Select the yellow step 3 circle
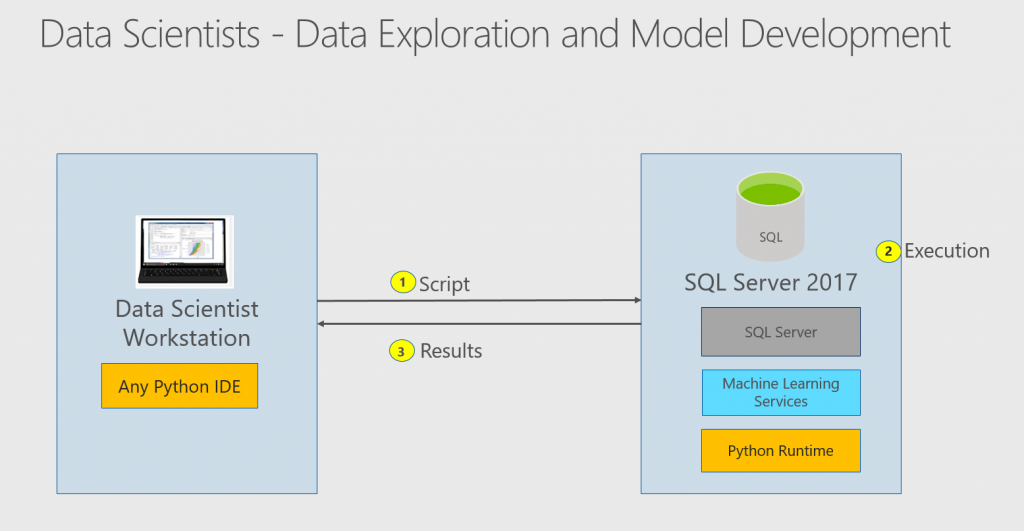 click(x=402, y=350)
